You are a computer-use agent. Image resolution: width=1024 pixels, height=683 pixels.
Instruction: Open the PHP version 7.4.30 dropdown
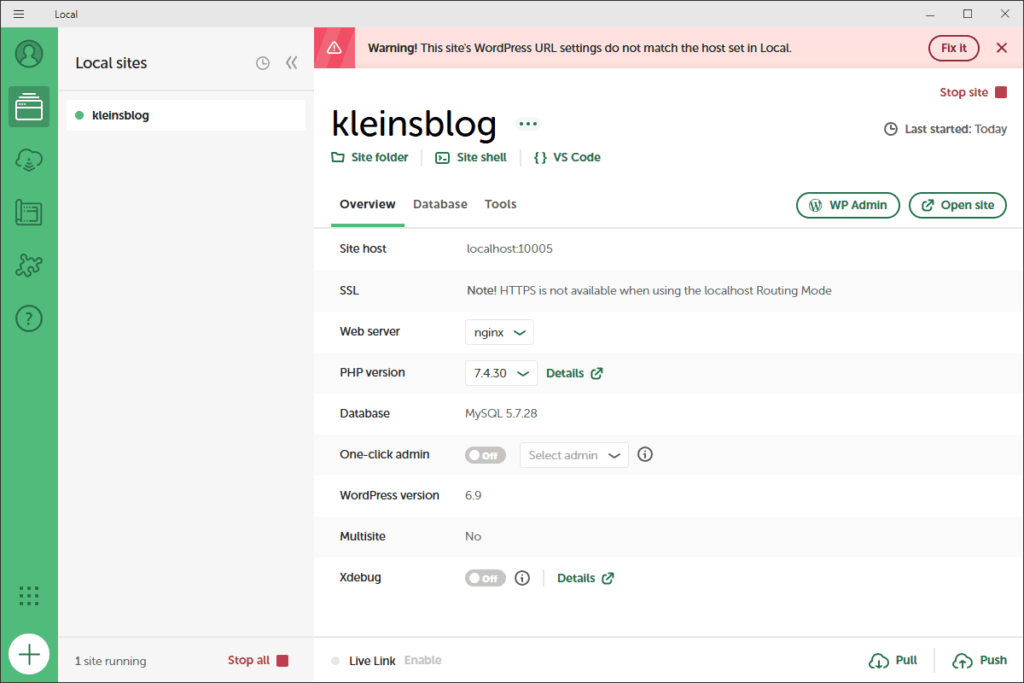[501, 373]
